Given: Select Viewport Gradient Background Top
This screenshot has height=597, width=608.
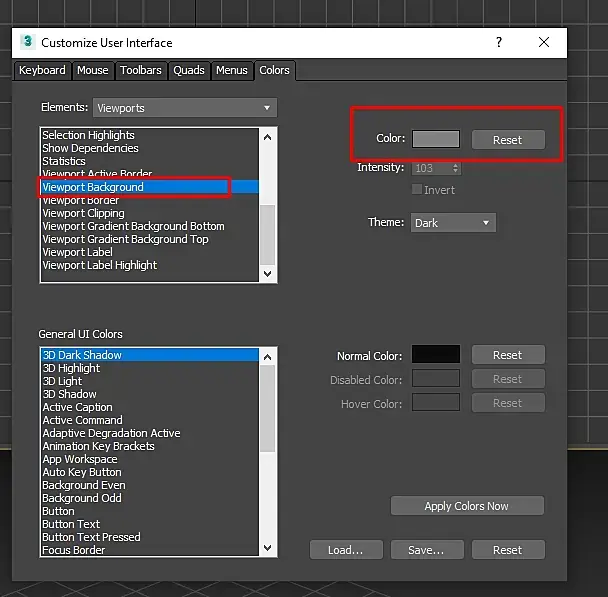Looking at the screenshot, I should click(150, 239).
